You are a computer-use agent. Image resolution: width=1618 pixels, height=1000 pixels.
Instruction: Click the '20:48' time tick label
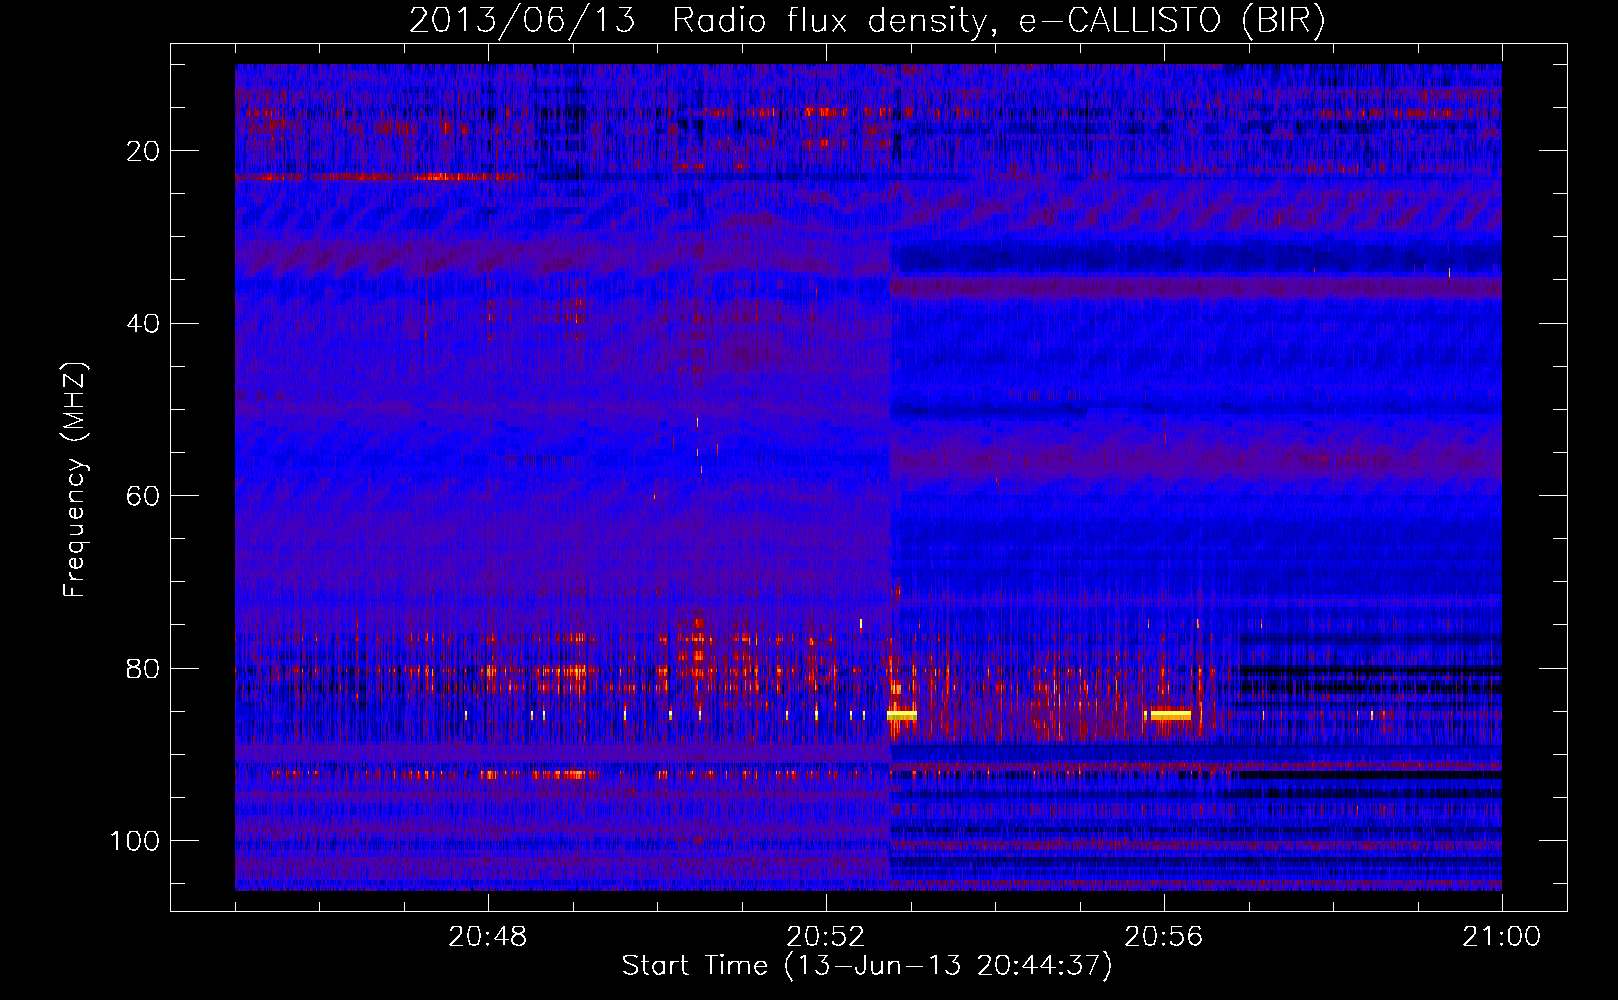tap(488, 937)
